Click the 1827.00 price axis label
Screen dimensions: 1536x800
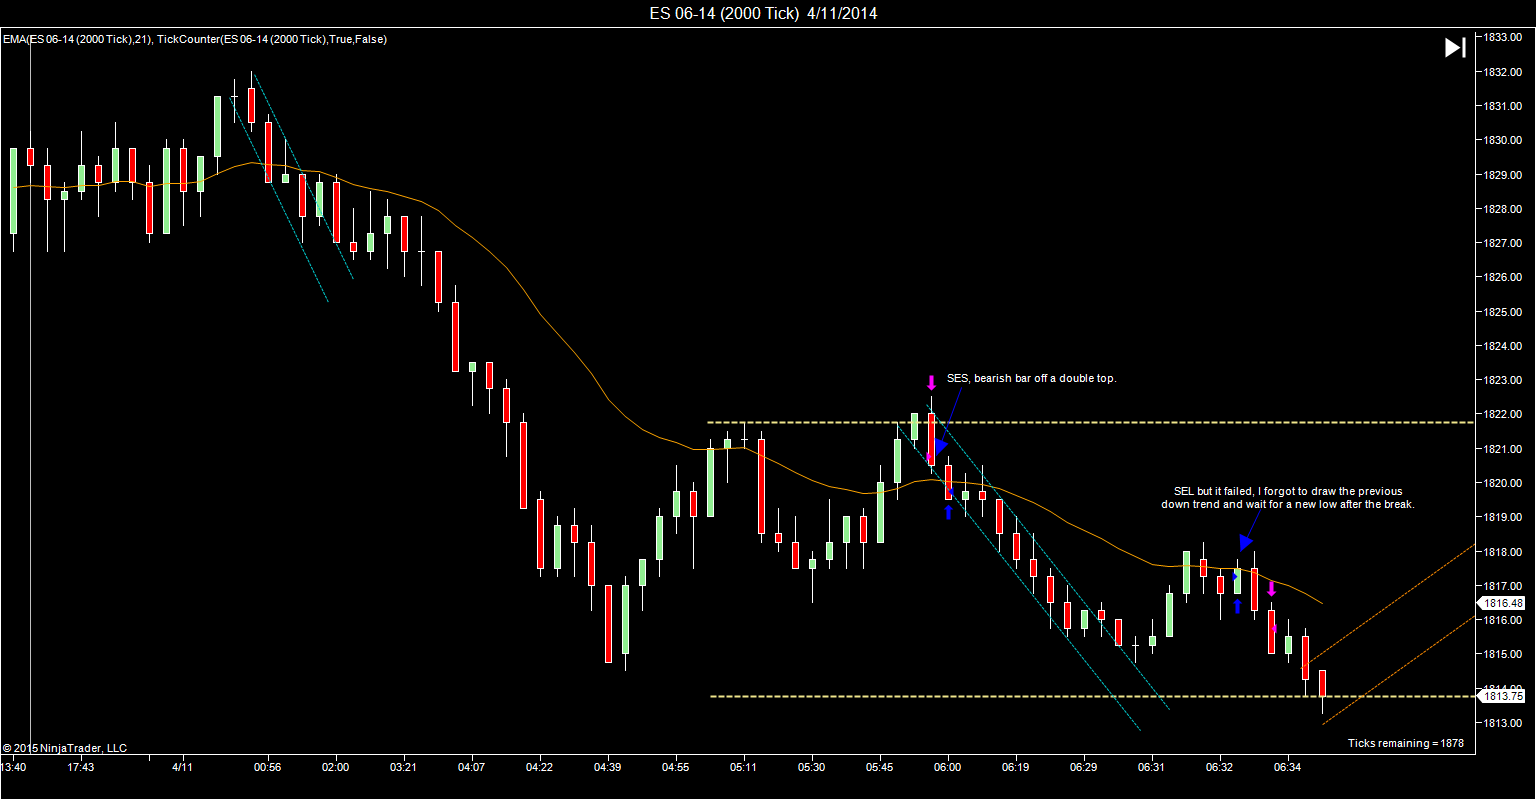[1502, 243]
